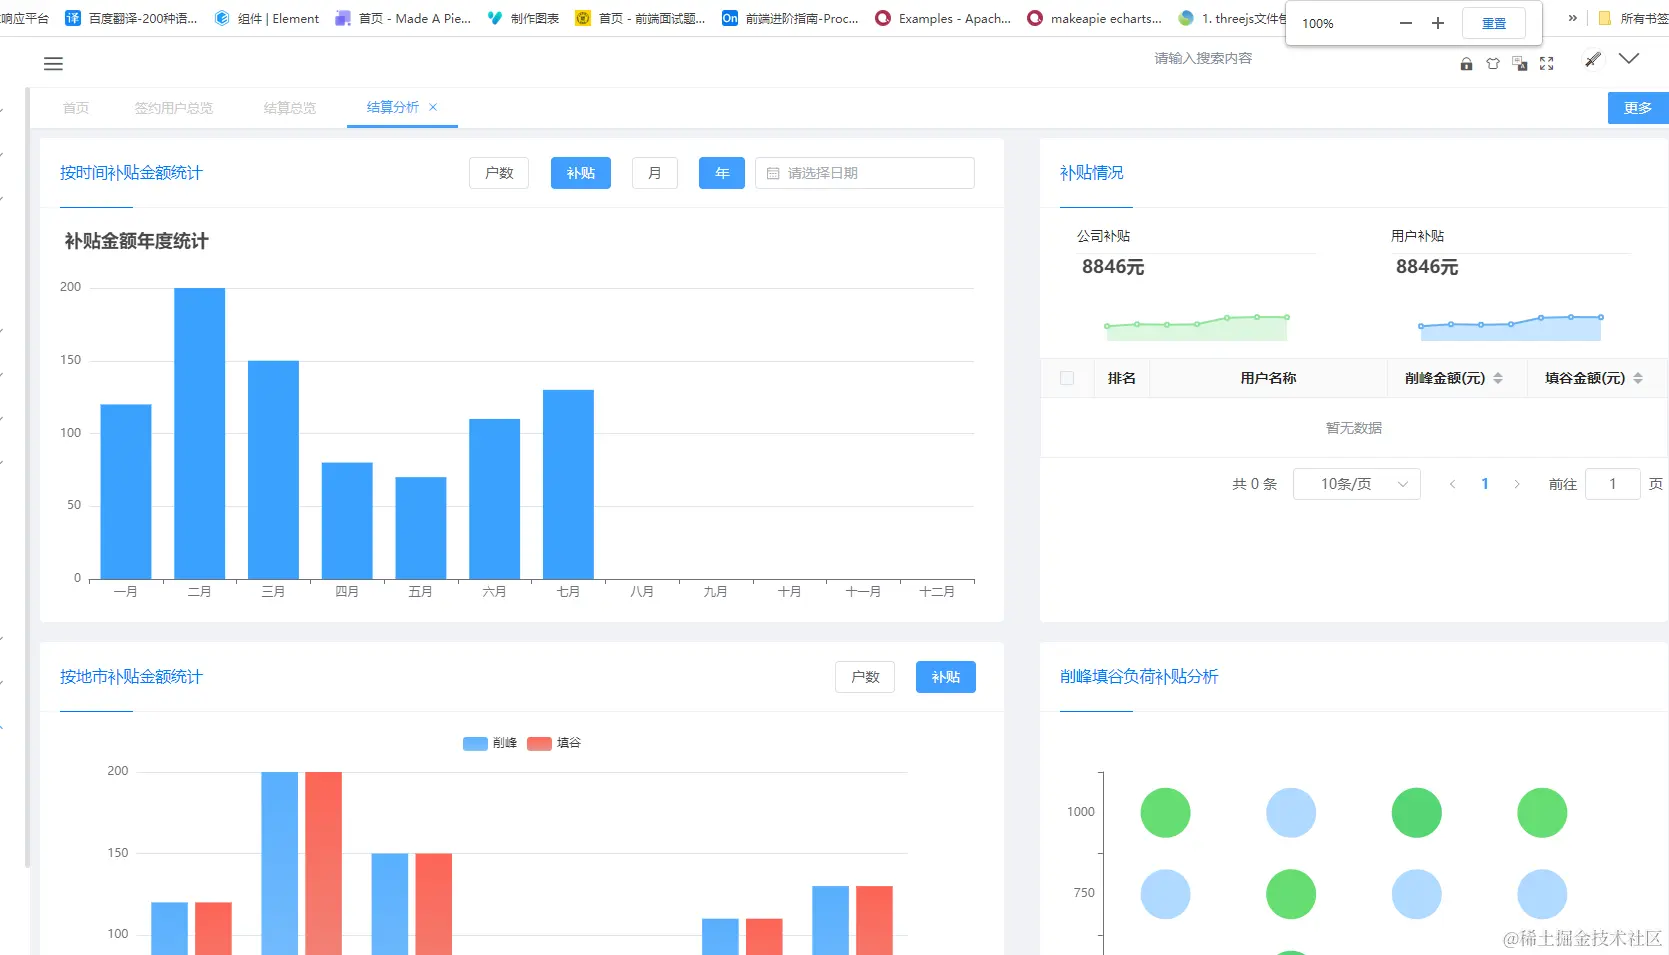Click the go-to page number input
Viewport: 1669px width, 955px height.
coord(1613,484)
